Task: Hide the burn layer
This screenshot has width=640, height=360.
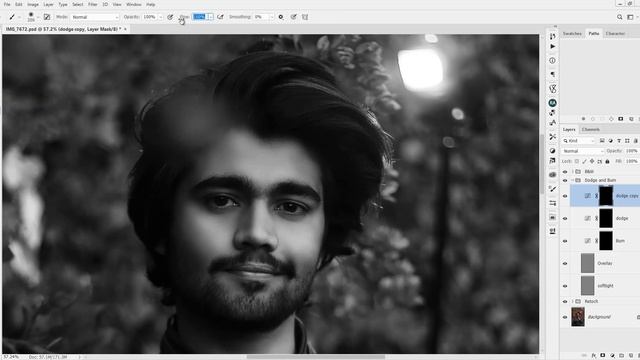Action: pyautogui.click(x=565, y=241)
